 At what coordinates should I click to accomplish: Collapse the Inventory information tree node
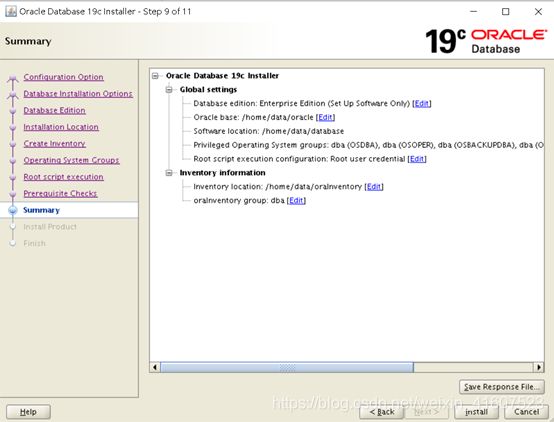pyautogui.click(x=169, y=173)
